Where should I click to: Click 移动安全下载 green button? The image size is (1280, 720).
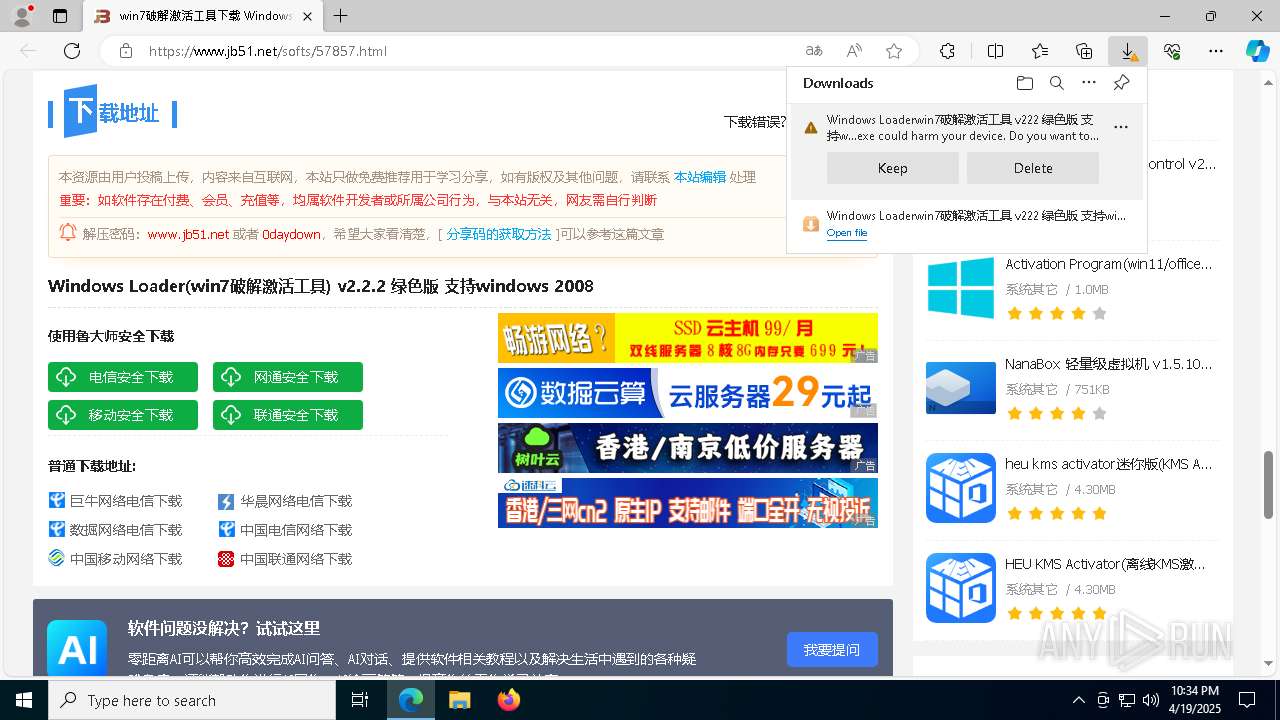(123, 415)
